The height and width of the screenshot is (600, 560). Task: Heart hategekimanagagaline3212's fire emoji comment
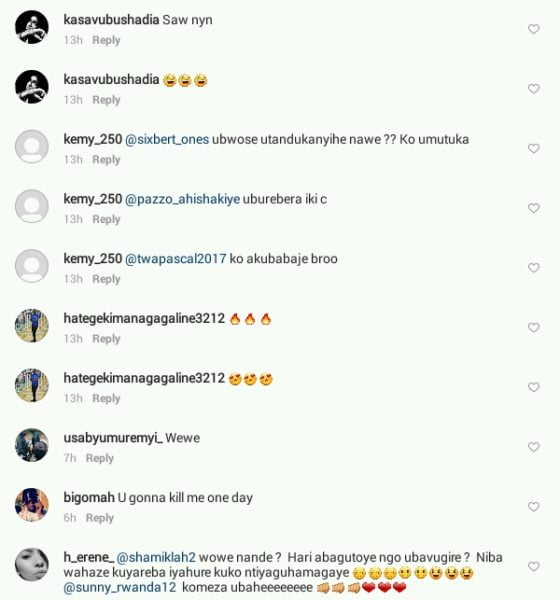point(534,328)
